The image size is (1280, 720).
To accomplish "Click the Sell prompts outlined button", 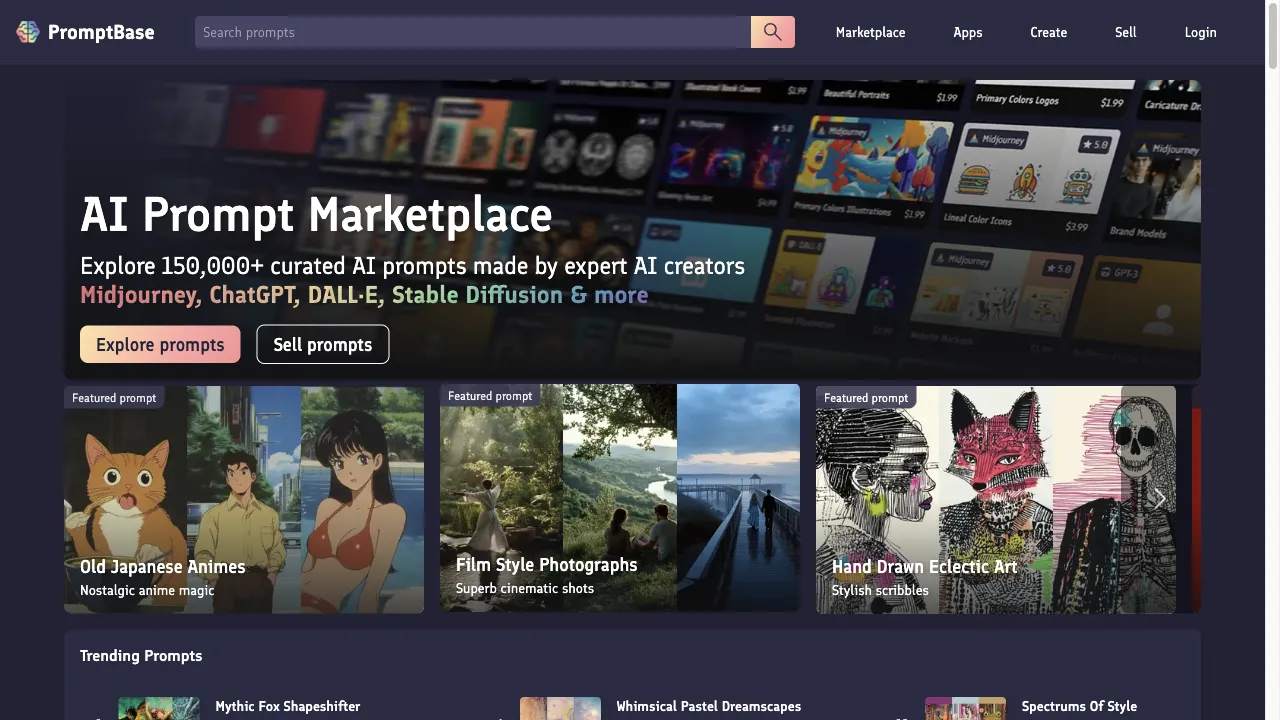I will click(x=323, y=344).
